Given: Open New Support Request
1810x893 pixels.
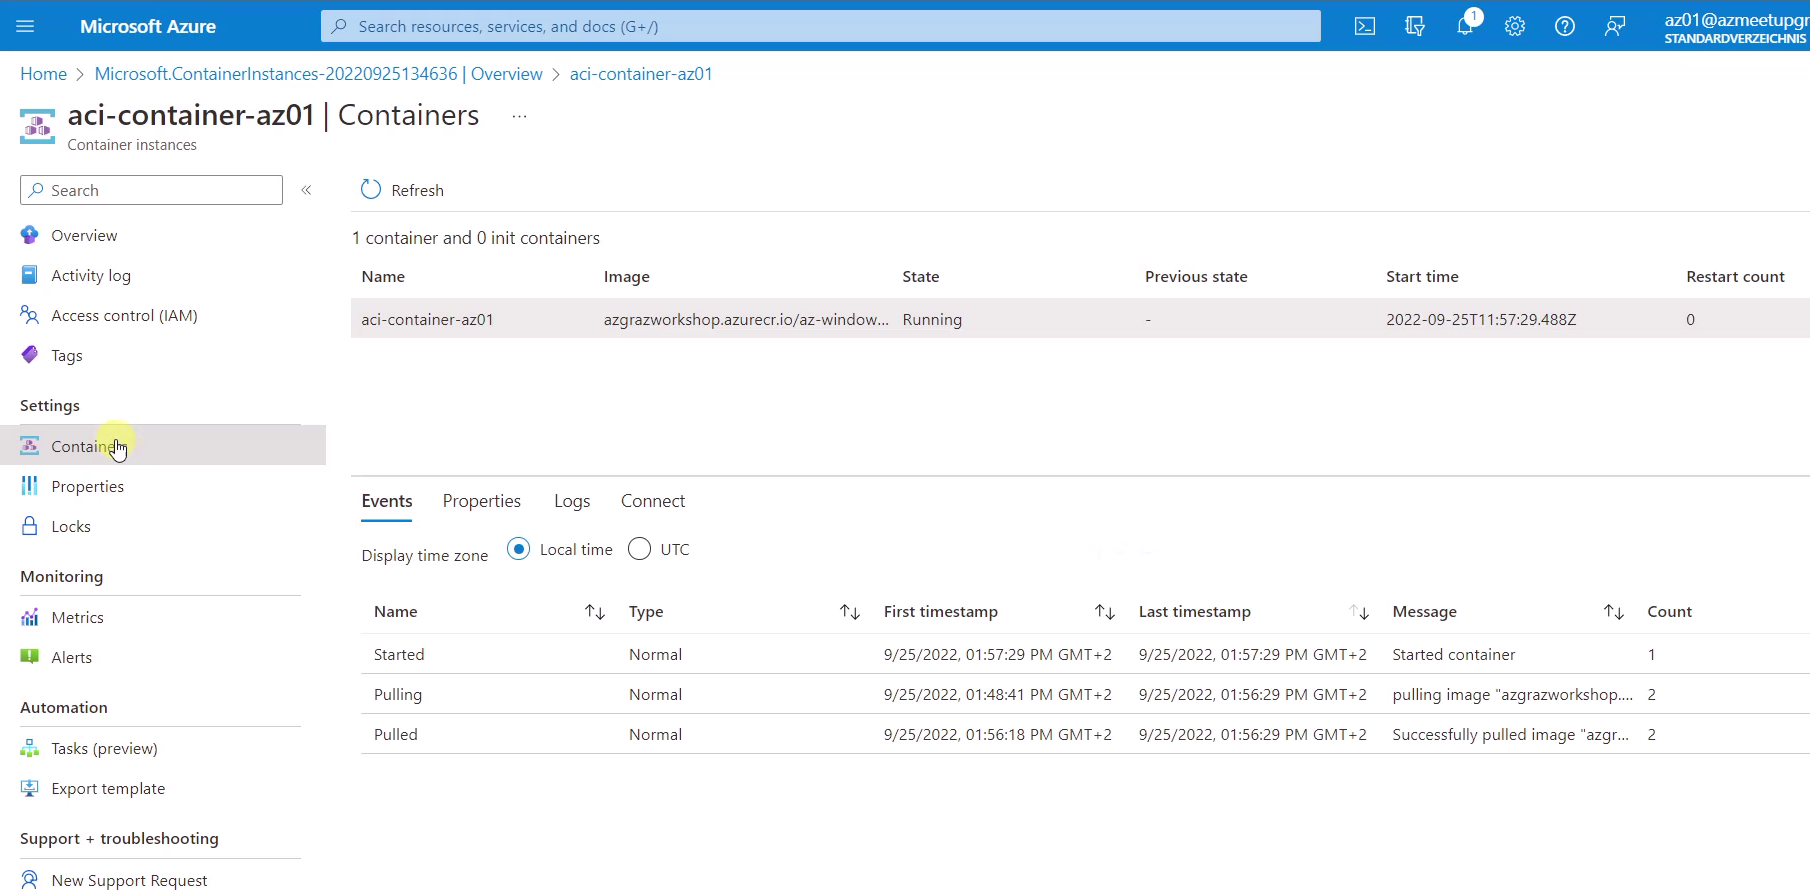Looking at the screenshot, I should tap(129, 880).
